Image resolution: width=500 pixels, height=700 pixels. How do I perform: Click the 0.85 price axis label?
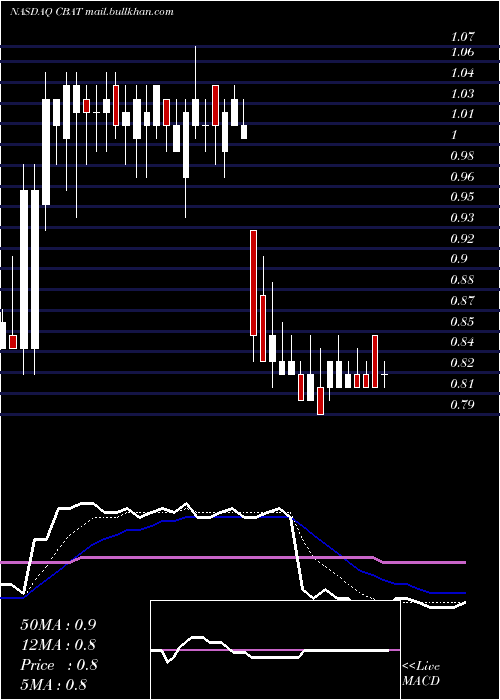click(462, 321)
